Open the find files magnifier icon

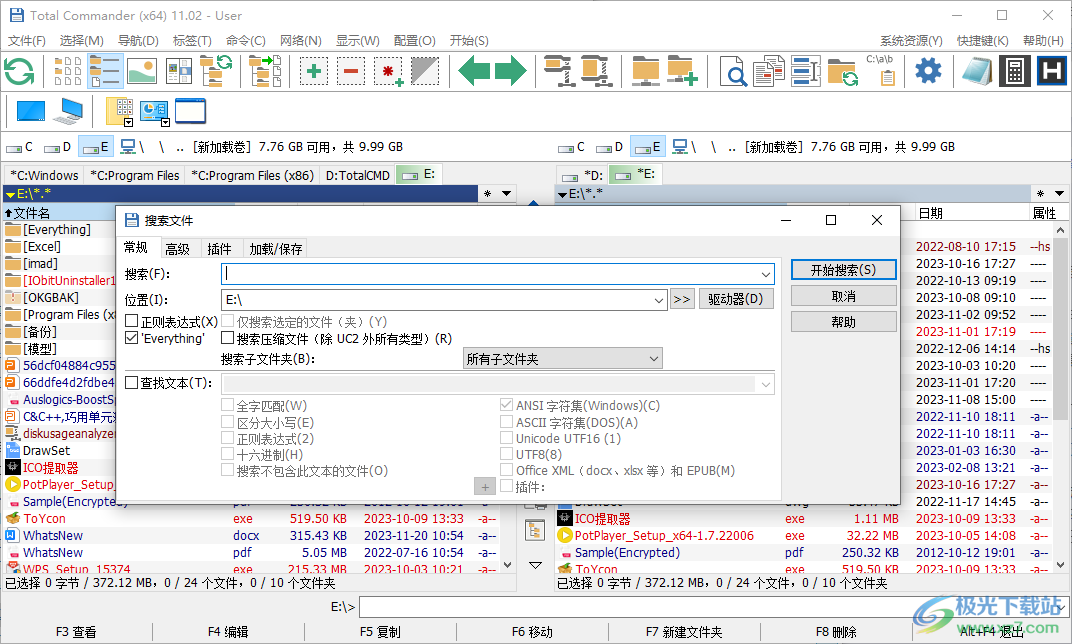(x=732, y=71)
